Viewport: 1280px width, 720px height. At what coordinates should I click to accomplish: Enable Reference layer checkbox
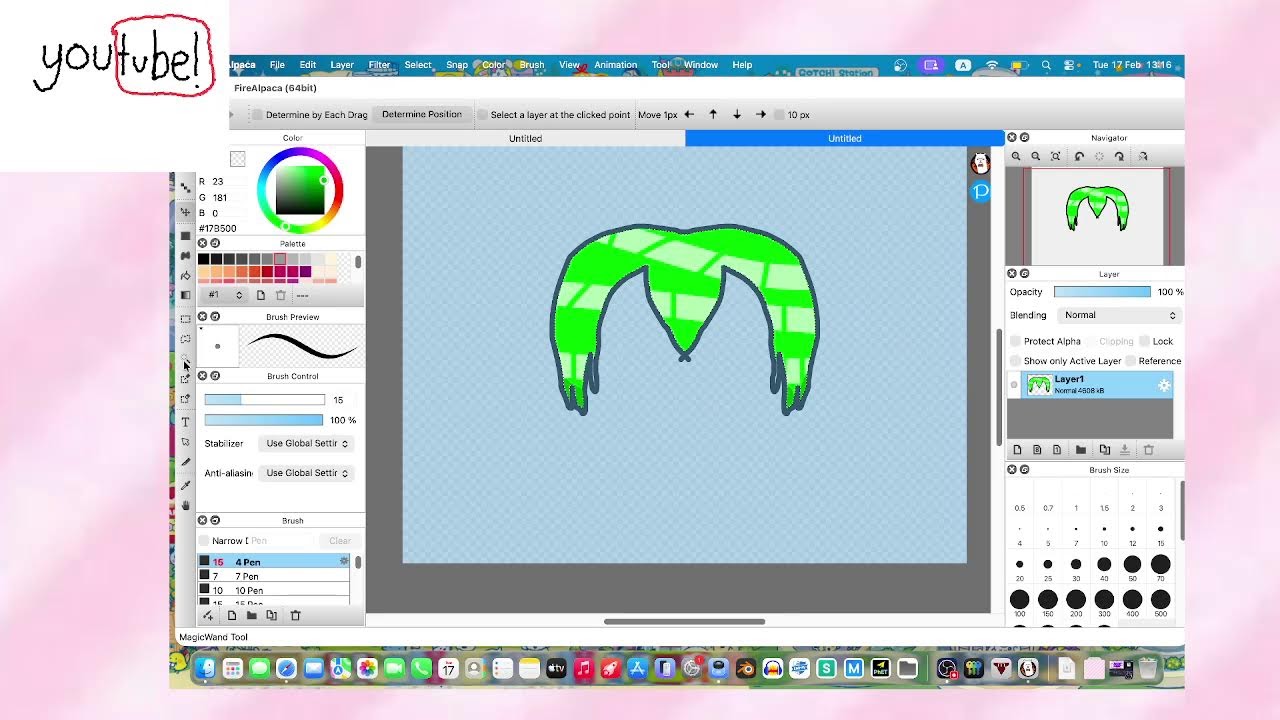click(x=1130, y=361)
